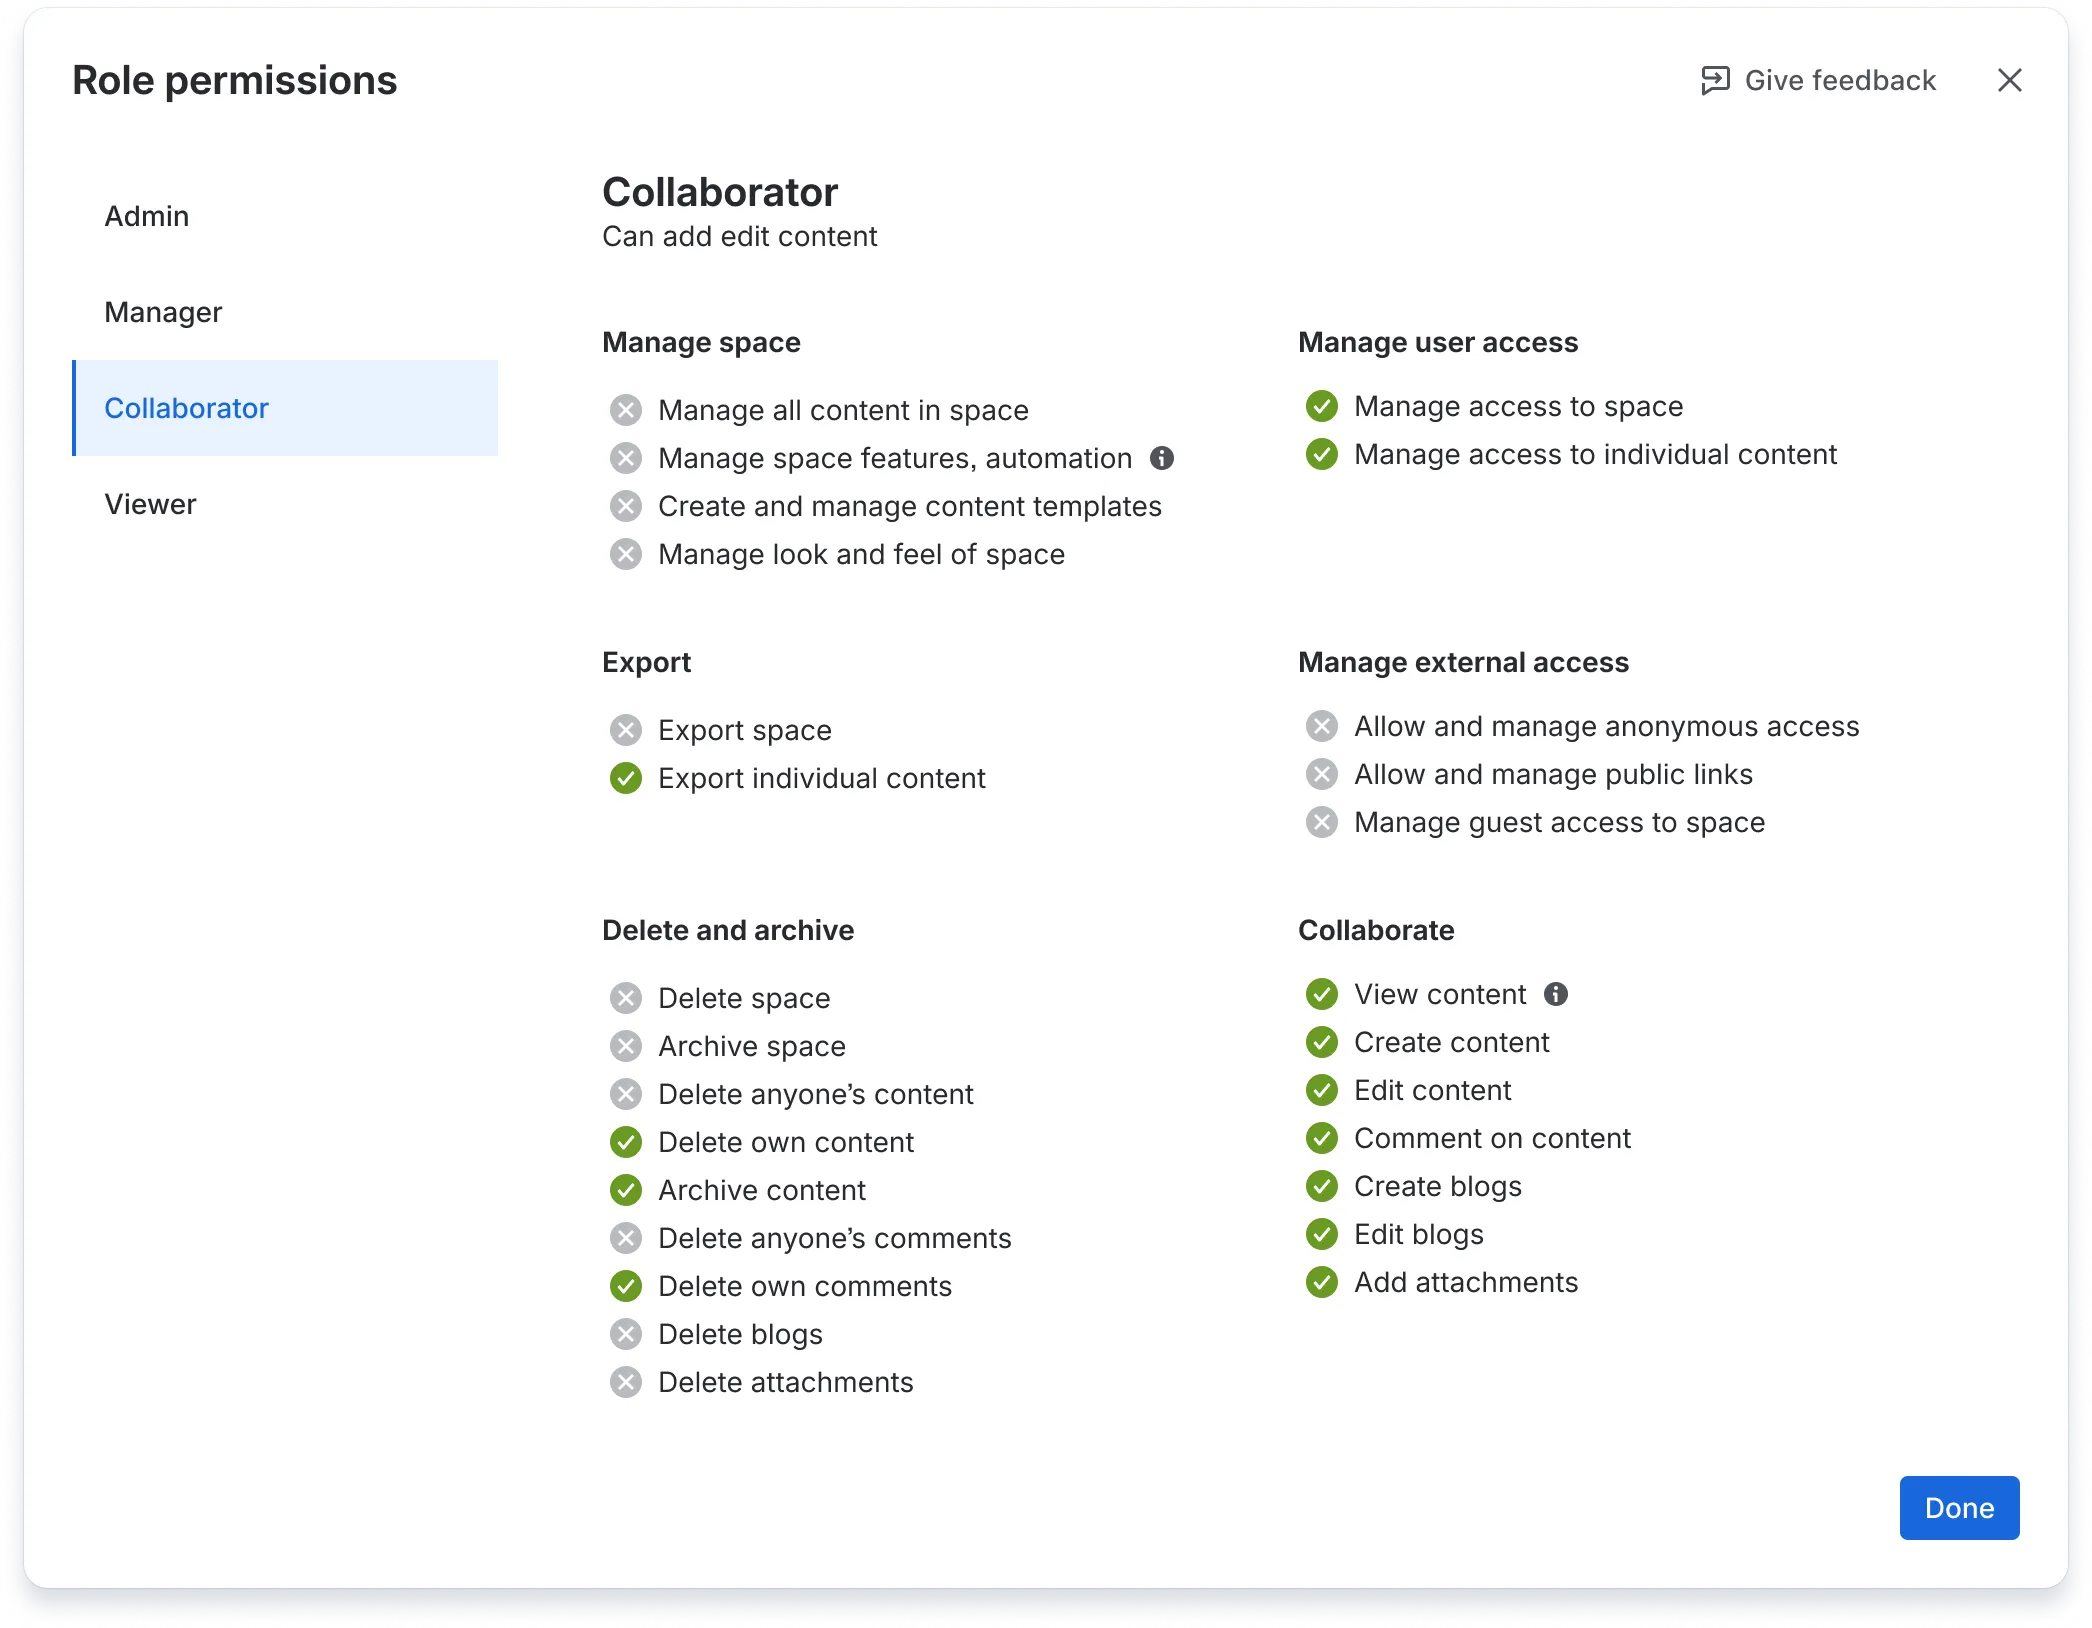Click Delete blogs text

point(740,1334)
